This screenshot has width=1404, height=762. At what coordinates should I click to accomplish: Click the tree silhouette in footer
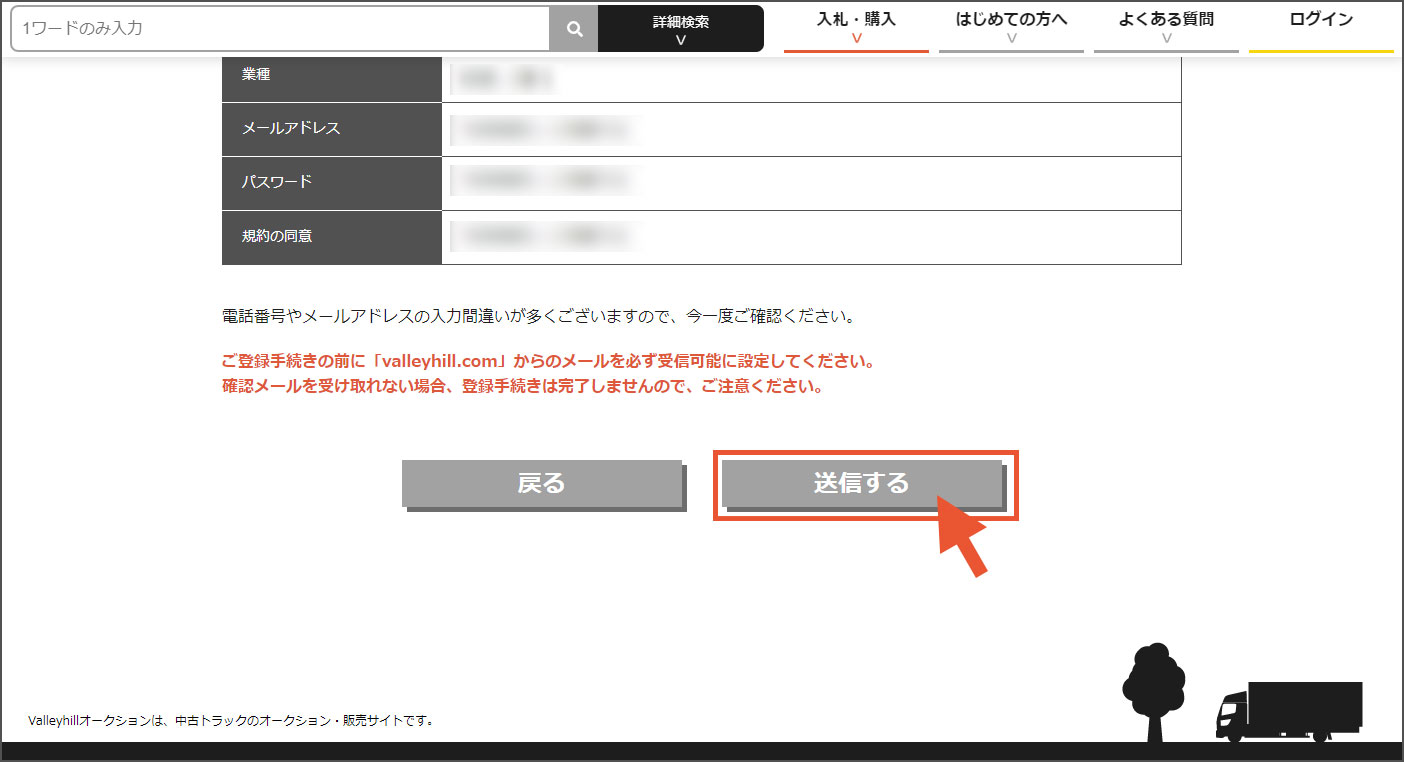pos(1154,691)
